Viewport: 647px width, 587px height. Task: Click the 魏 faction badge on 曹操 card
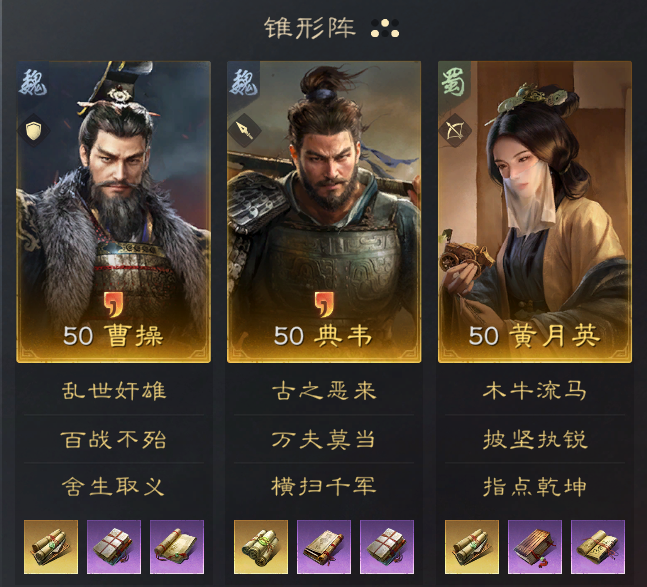tap(33, 82)
